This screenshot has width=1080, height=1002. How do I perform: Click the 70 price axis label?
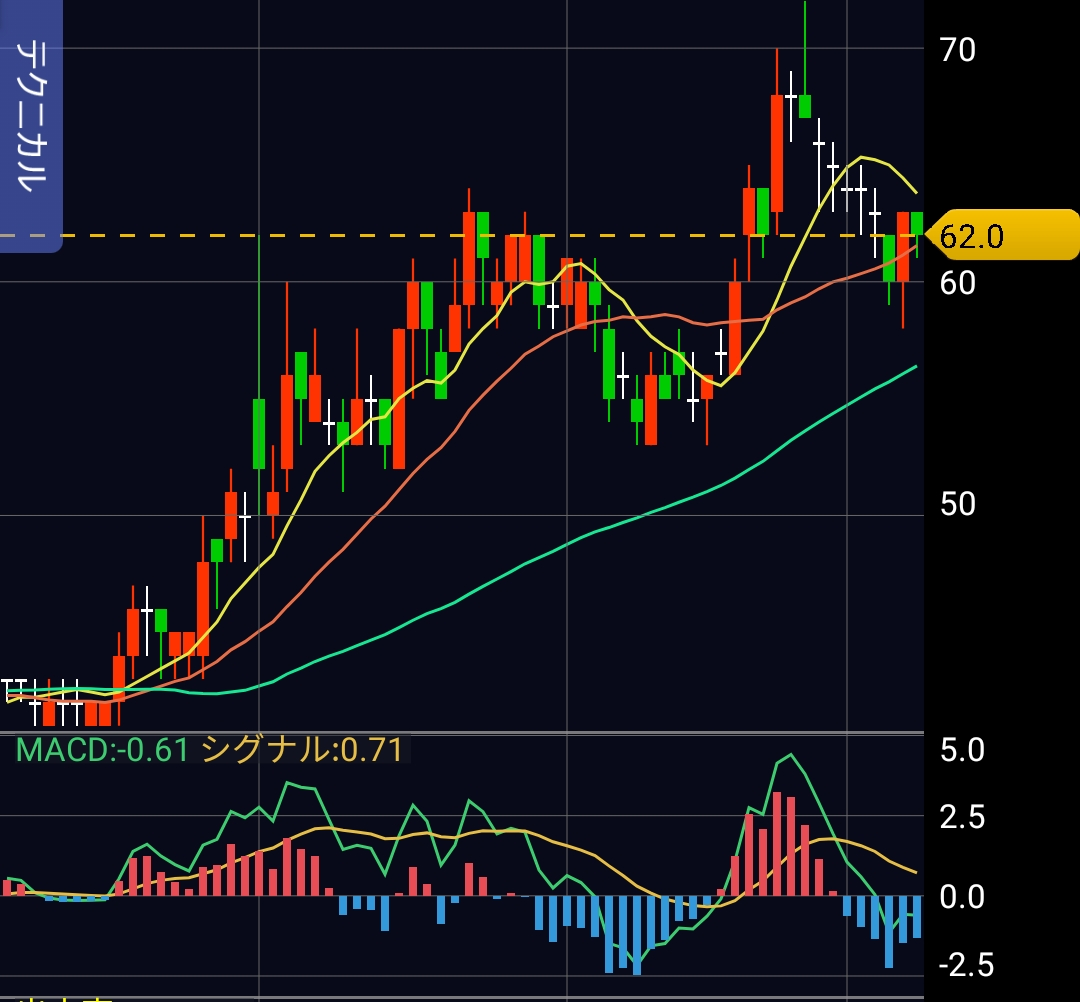click(957, 50)
